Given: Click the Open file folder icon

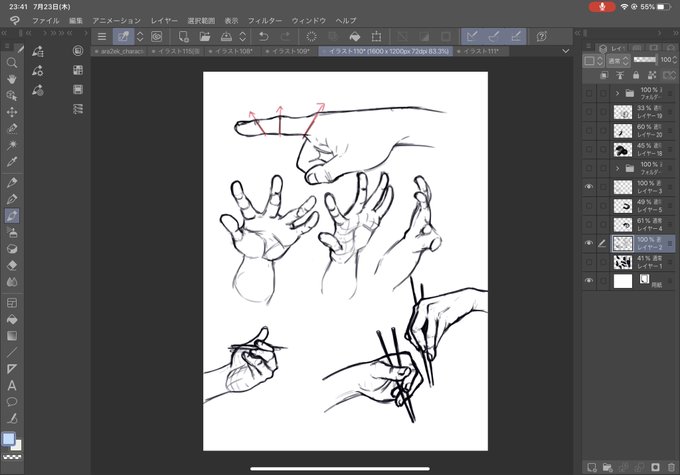Looking at the screenshot, I should coord(205,36).
